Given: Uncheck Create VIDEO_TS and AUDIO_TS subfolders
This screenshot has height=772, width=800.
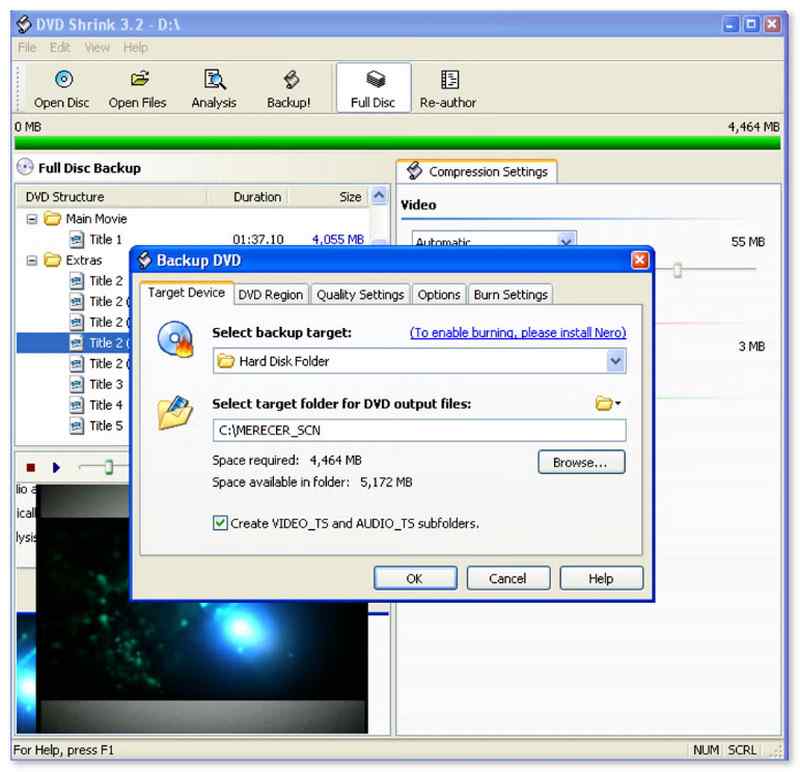Looking at the screenshot, I should [220, 523].
